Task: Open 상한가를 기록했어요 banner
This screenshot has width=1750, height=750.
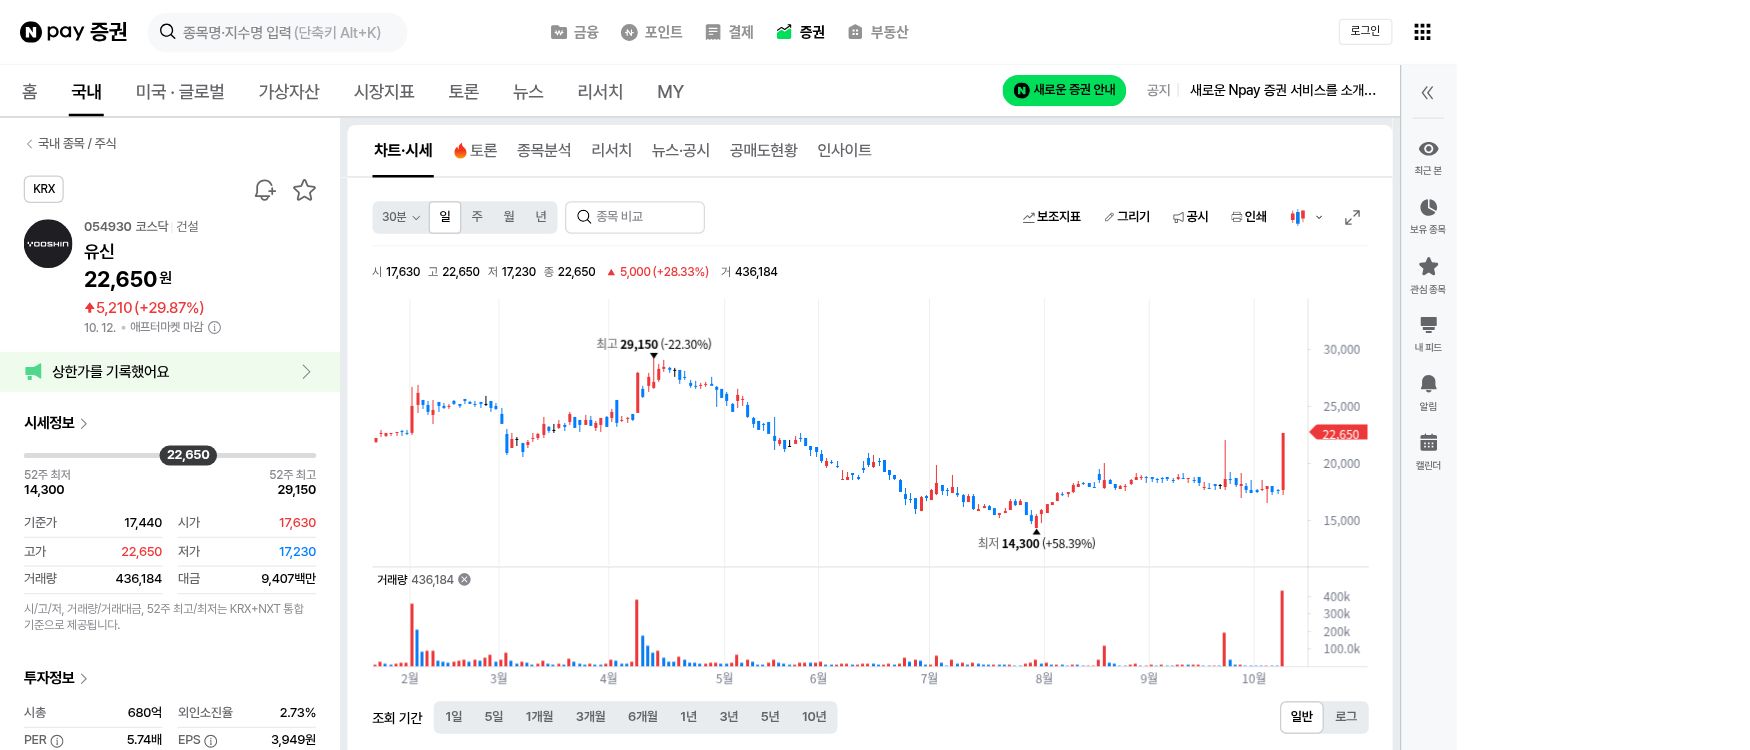Action: (170, 372)
